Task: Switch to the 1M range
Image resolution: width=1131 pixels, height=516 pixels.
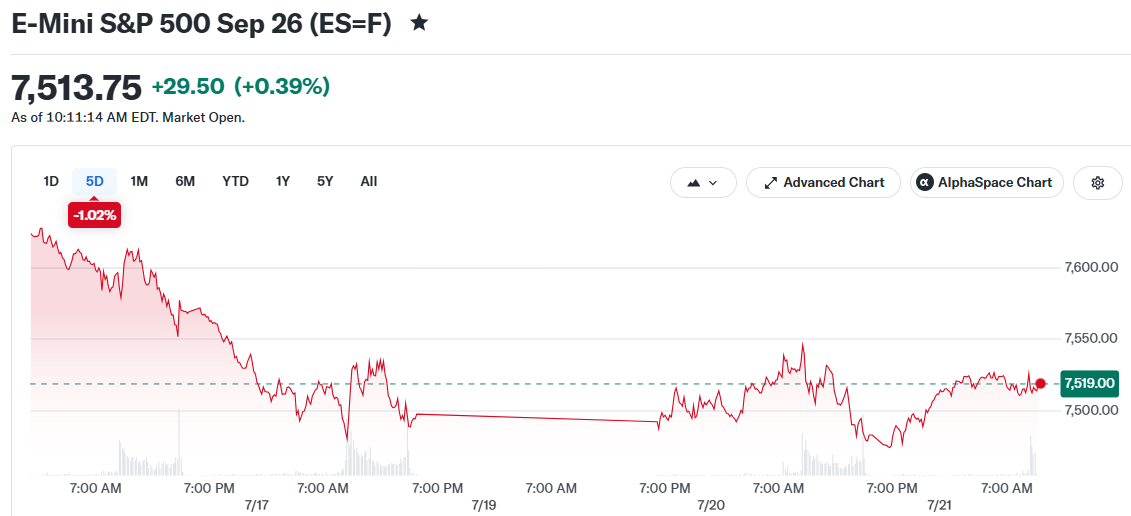Action: (139, 181)
